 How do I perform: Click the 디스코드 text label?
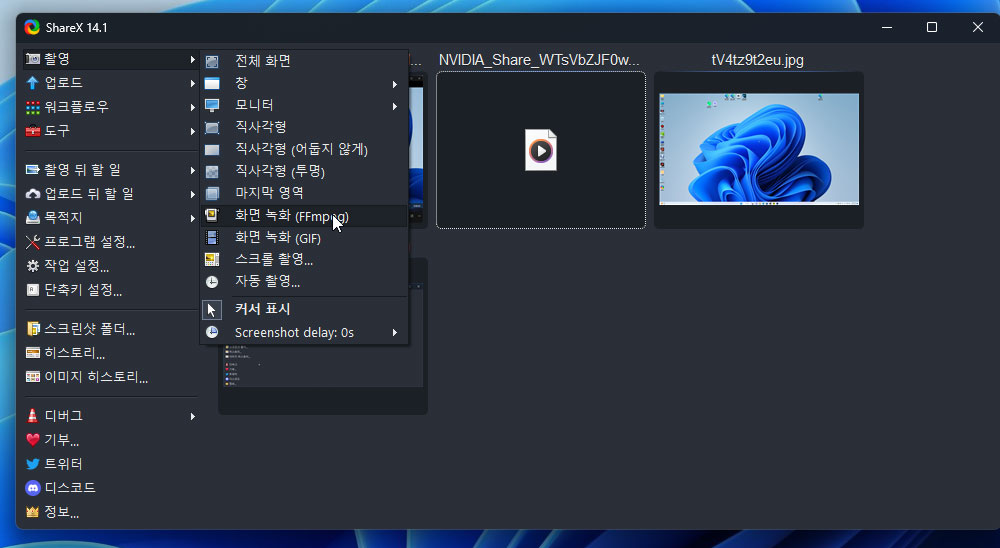tap(70, 488)
